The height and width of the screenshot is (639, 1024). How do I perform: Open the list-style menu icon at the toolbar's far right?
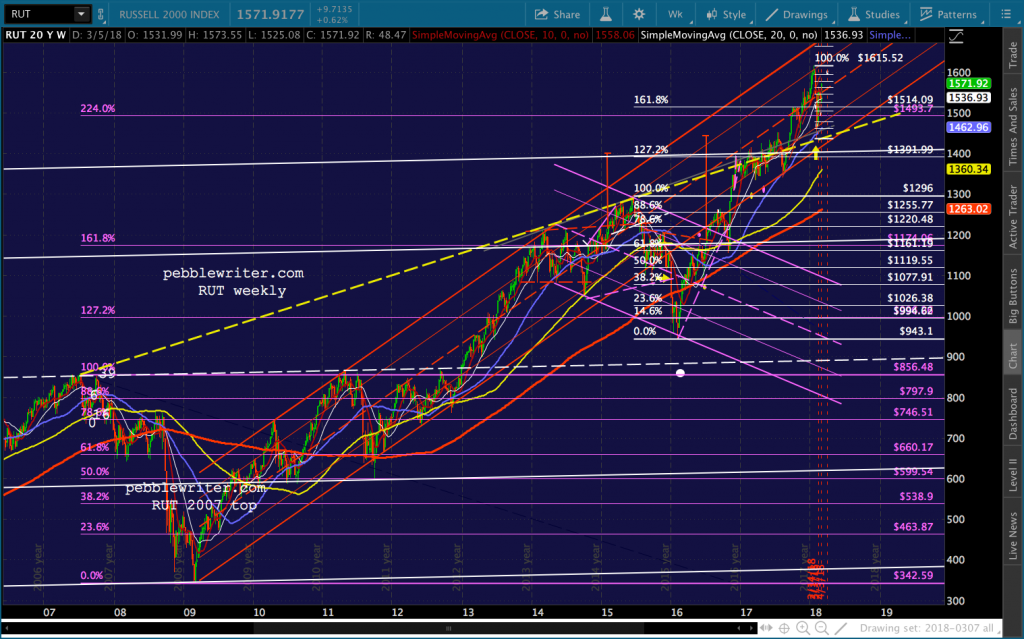tap(1006, 14)
